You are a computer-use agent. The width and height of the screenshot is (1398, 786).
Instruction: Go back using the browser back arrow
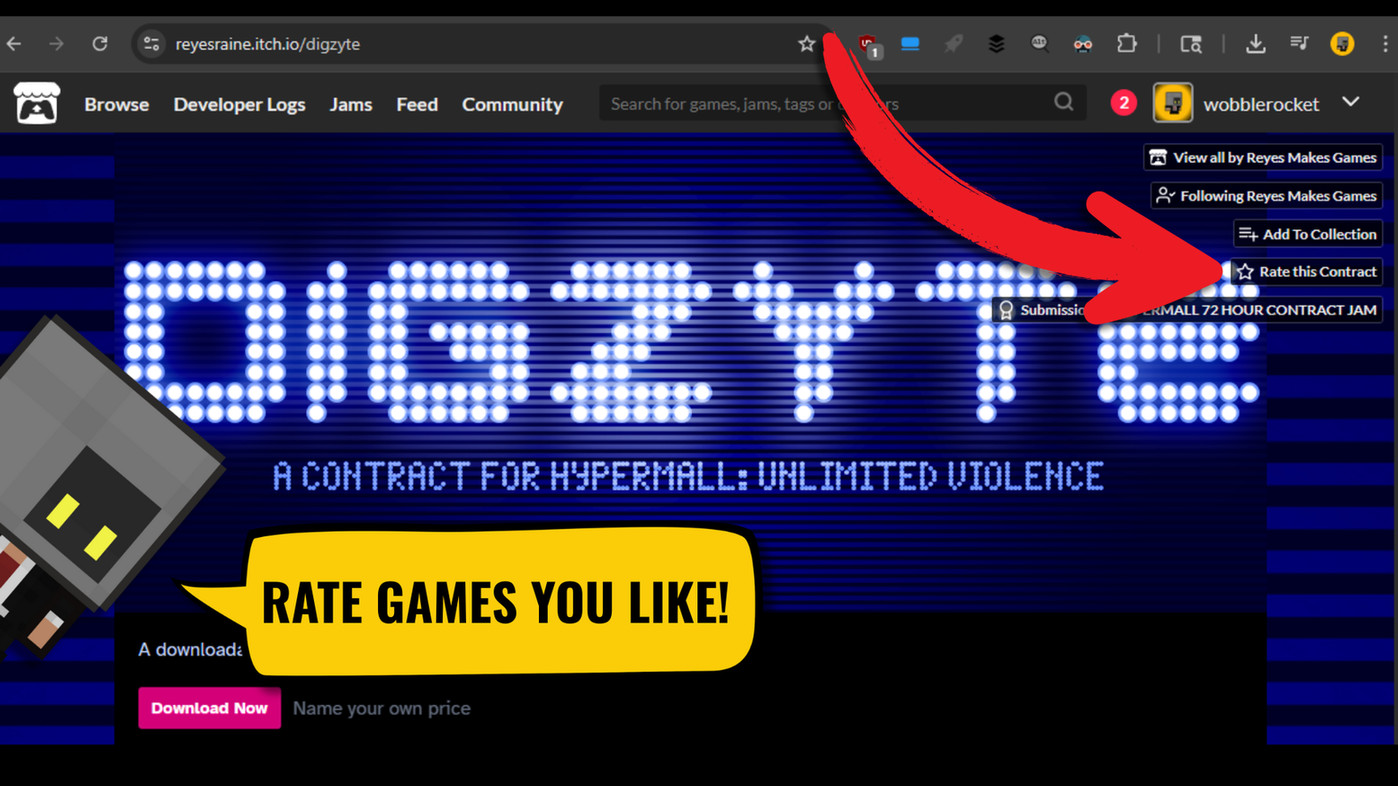pyautogui.click(x=14, y=44)
